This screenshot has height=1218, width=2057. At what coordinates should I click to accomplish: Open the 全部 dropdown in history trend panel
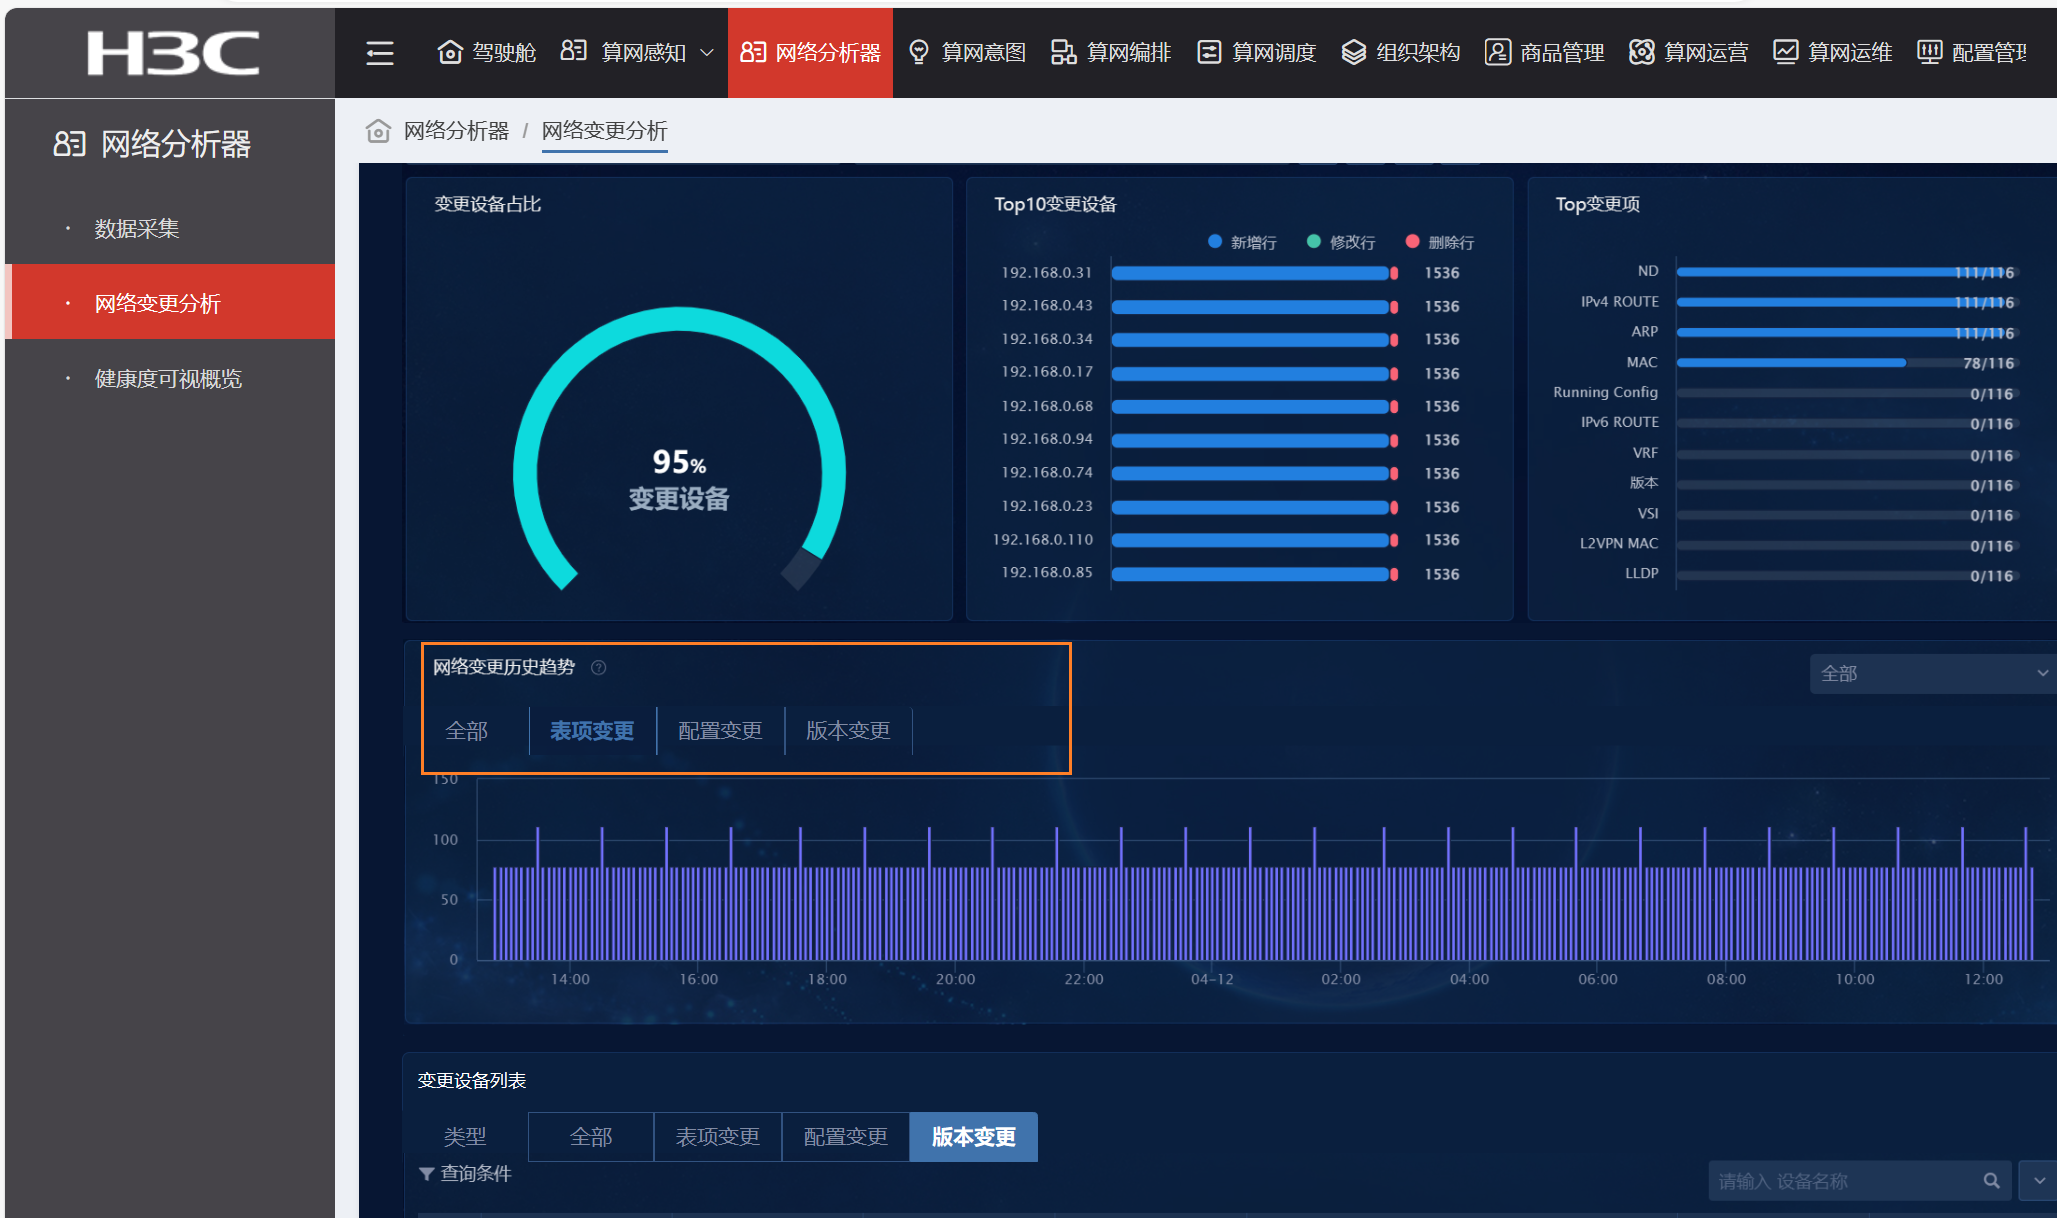pos(1932,674)
